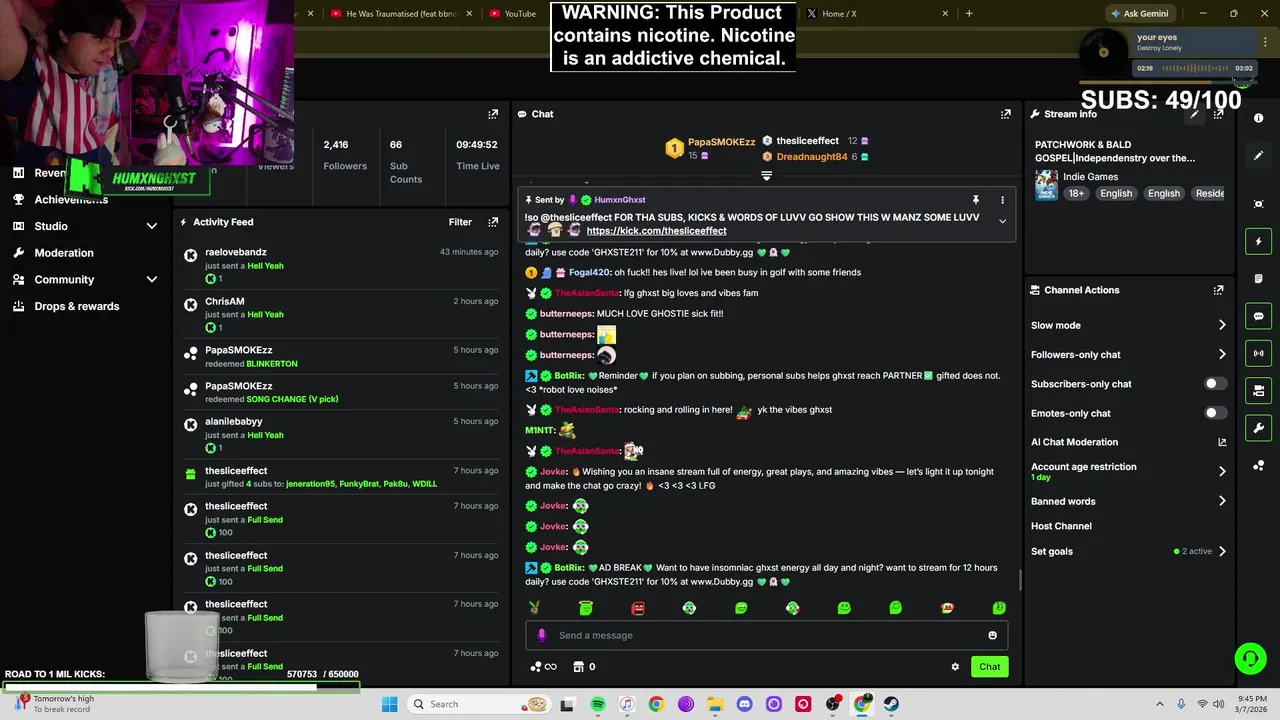Expand the Studio sidebar menu

[152, 226]
